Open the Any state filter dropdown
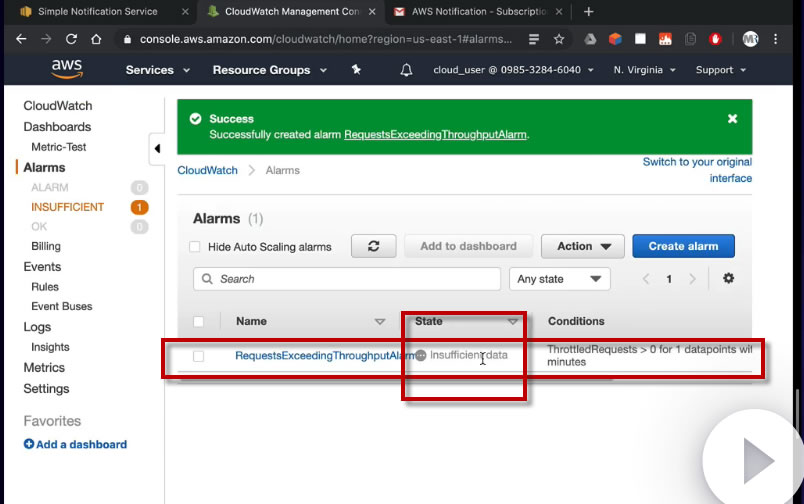 (559, 279)
